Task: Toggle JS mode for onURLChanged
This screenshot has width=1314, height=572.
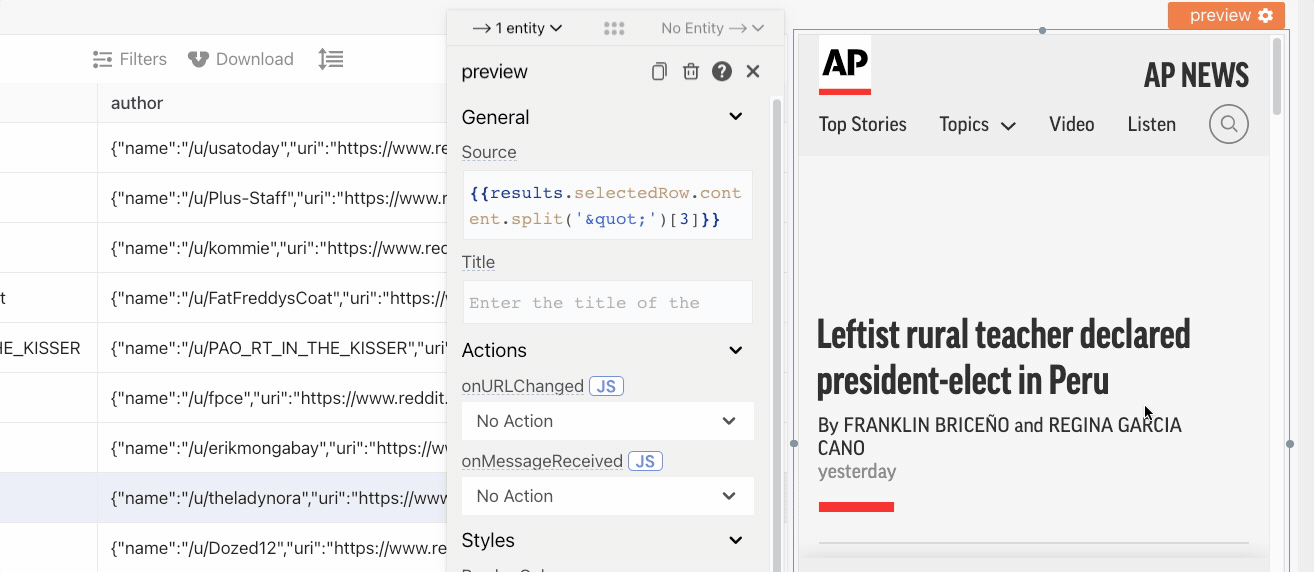Action: 606,386
